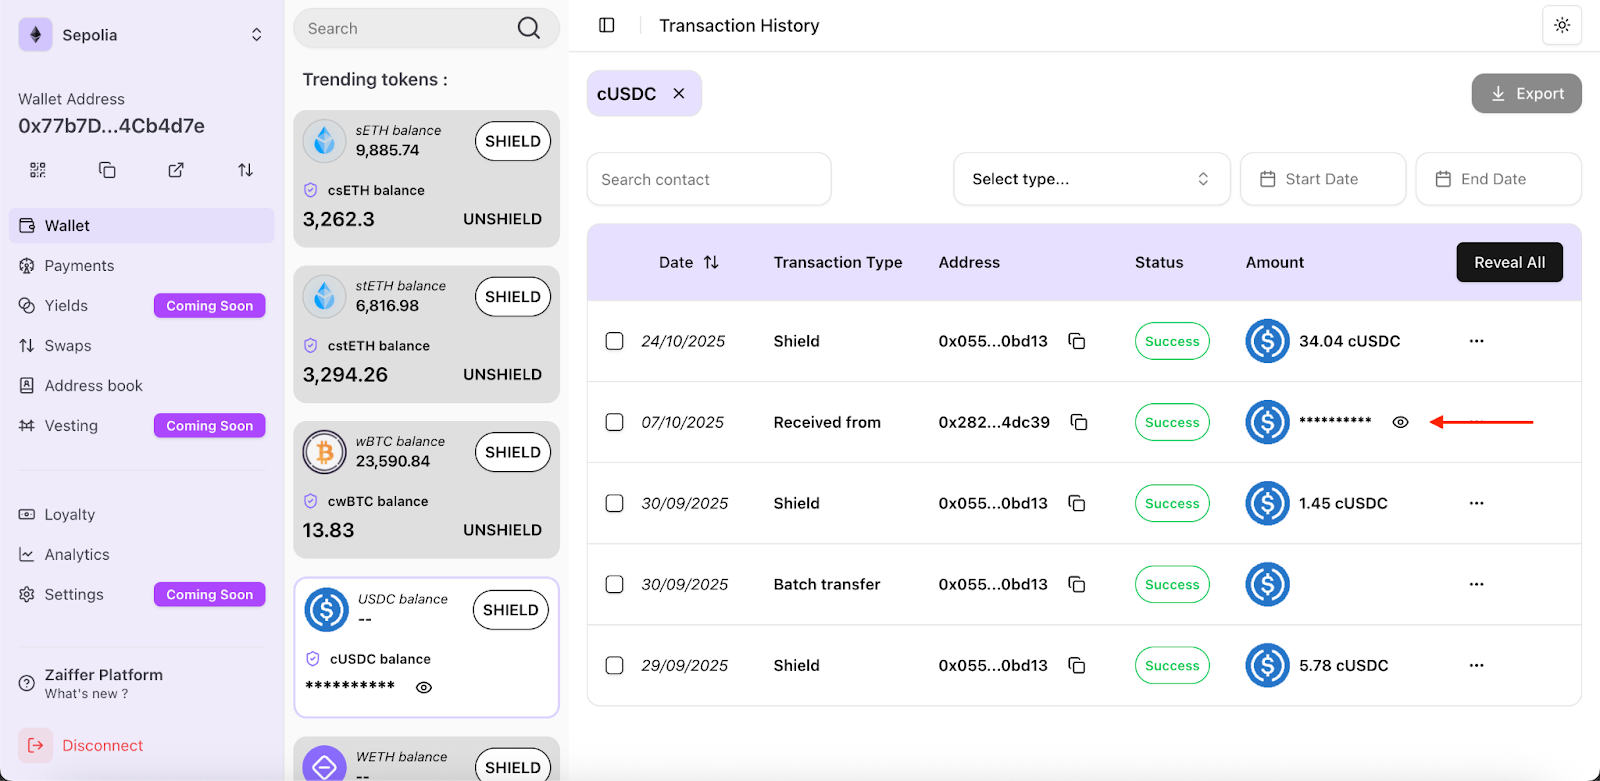Open more options for the 1.45 cUSDC row
Screen dimensions: 1600x781
pos(1476,503)
